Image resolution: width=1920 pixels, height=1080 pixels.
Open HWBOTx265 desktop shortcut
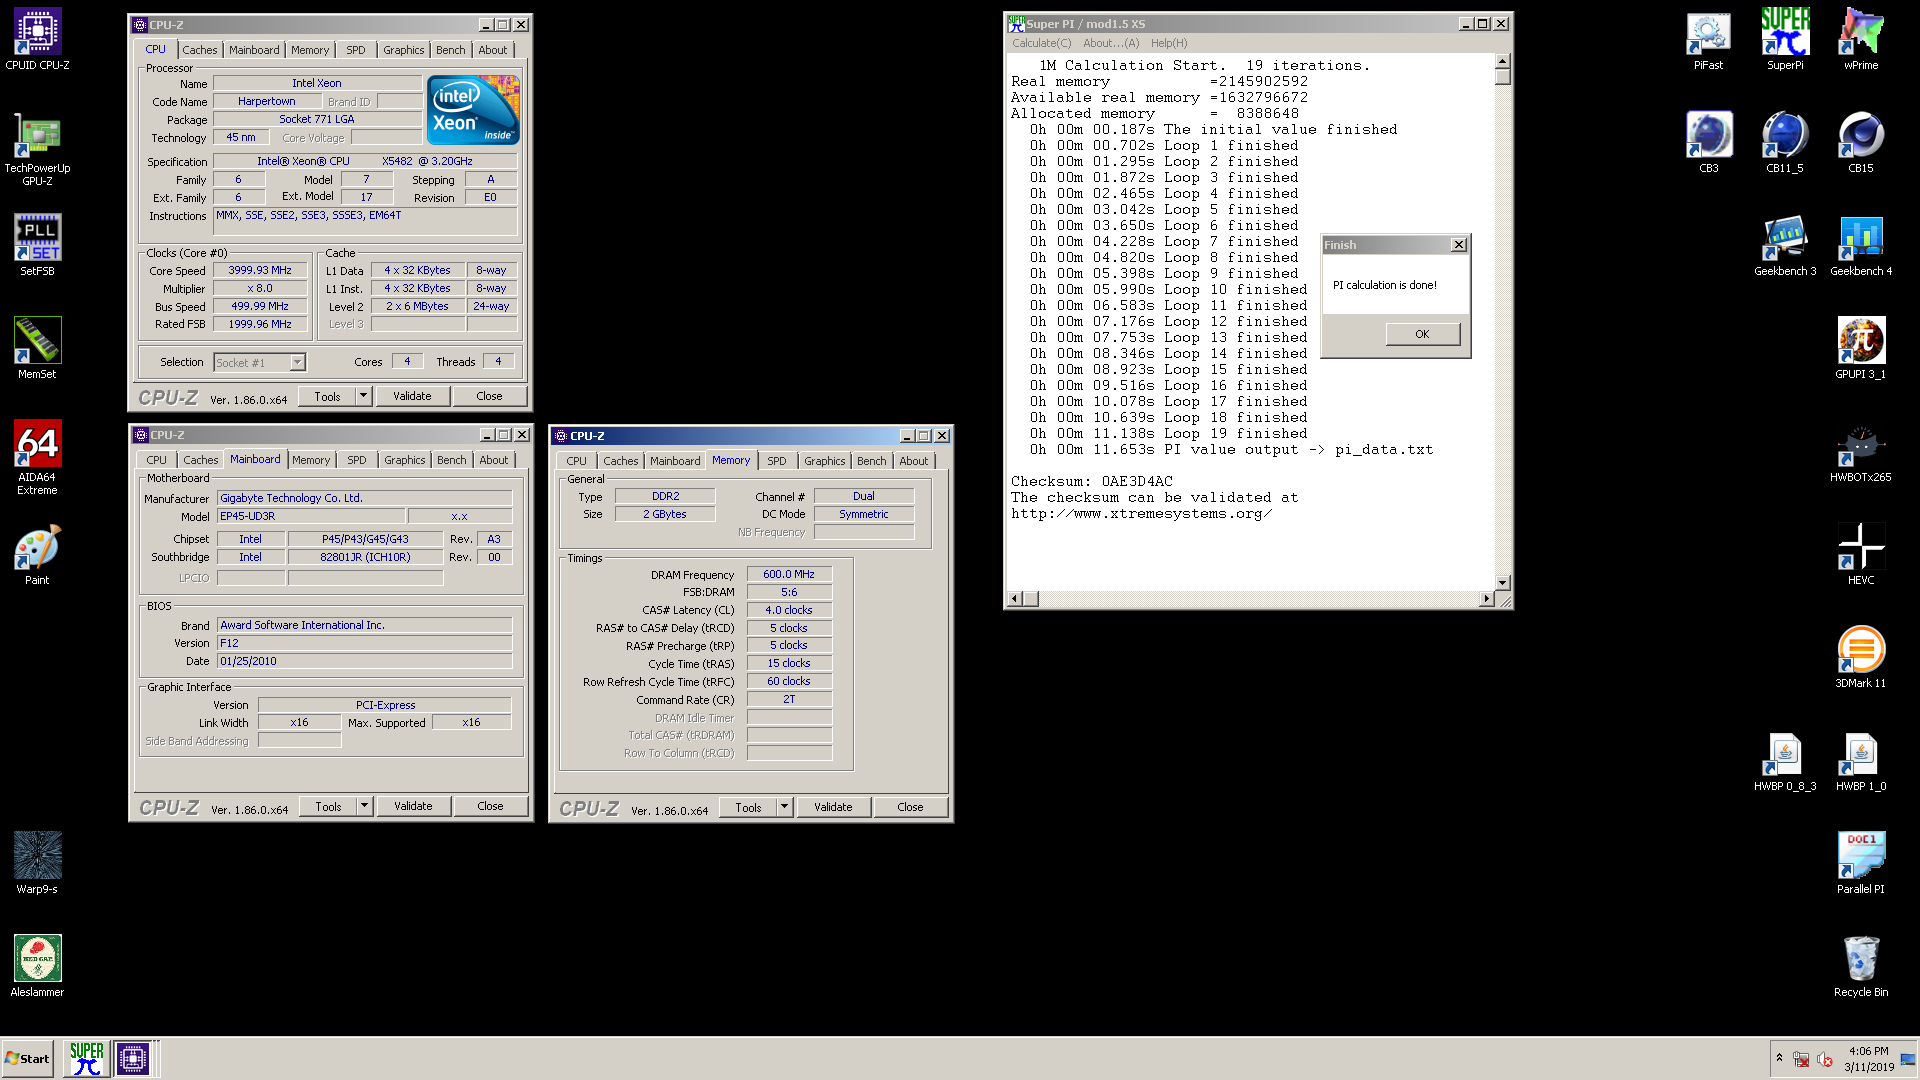(x=1861, y=451)
